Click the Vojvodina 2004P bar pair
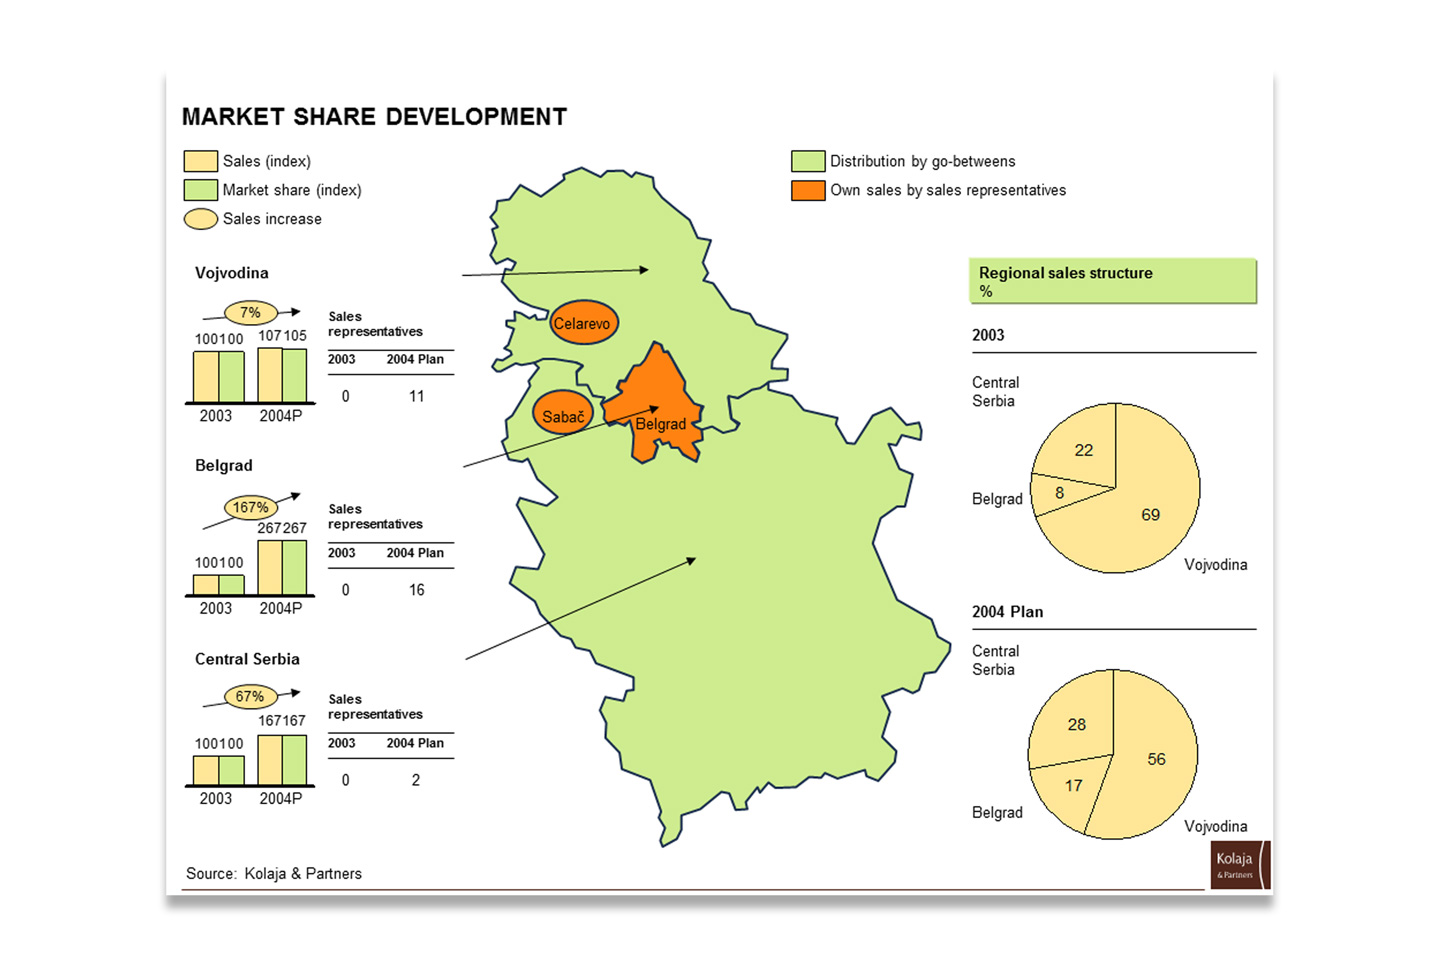1440x960 pixels. (282, 375)
